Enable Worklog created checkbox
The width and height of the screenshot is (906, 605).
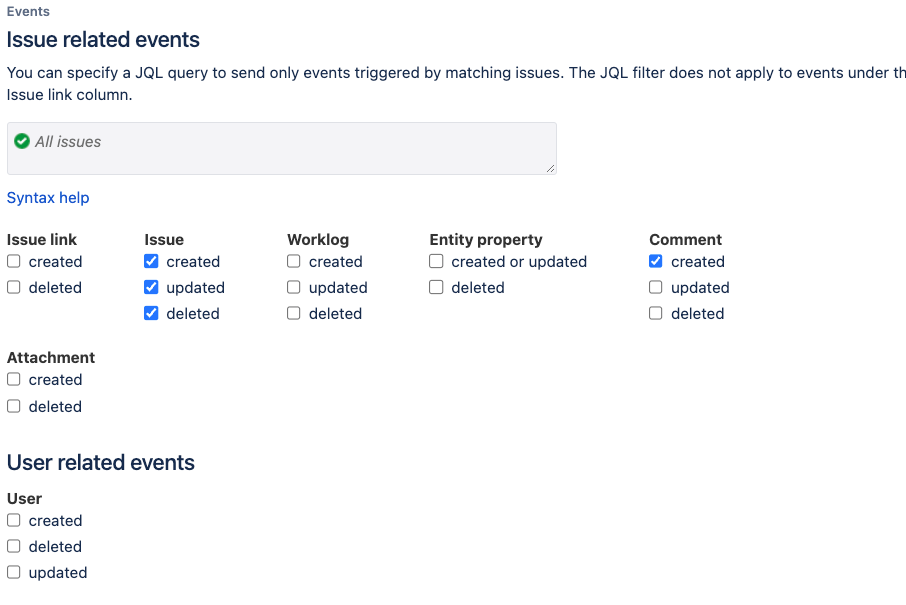[x=294, y=261]
